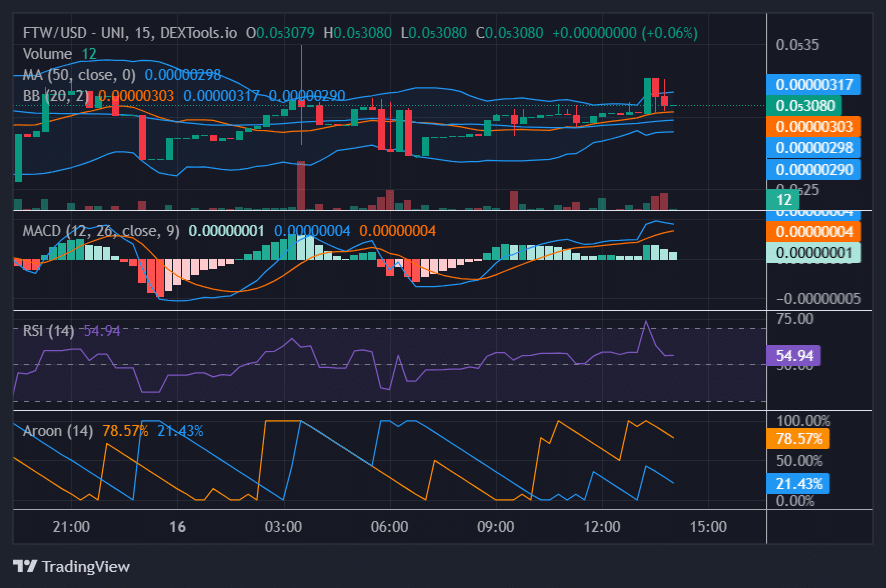
Task: Click the orange Aroon Up label 78.57%
Action: coord(798,439)
